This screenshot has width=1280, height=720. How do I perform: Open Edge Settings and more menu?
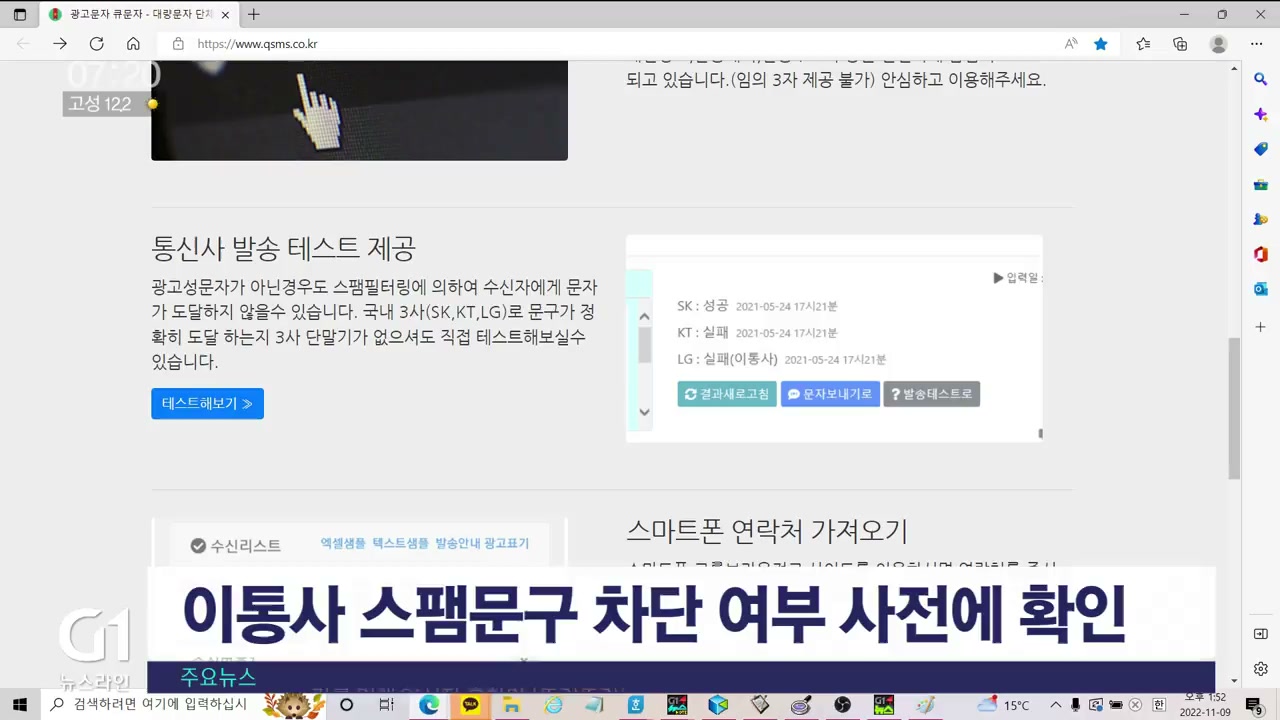point(1256,44)
